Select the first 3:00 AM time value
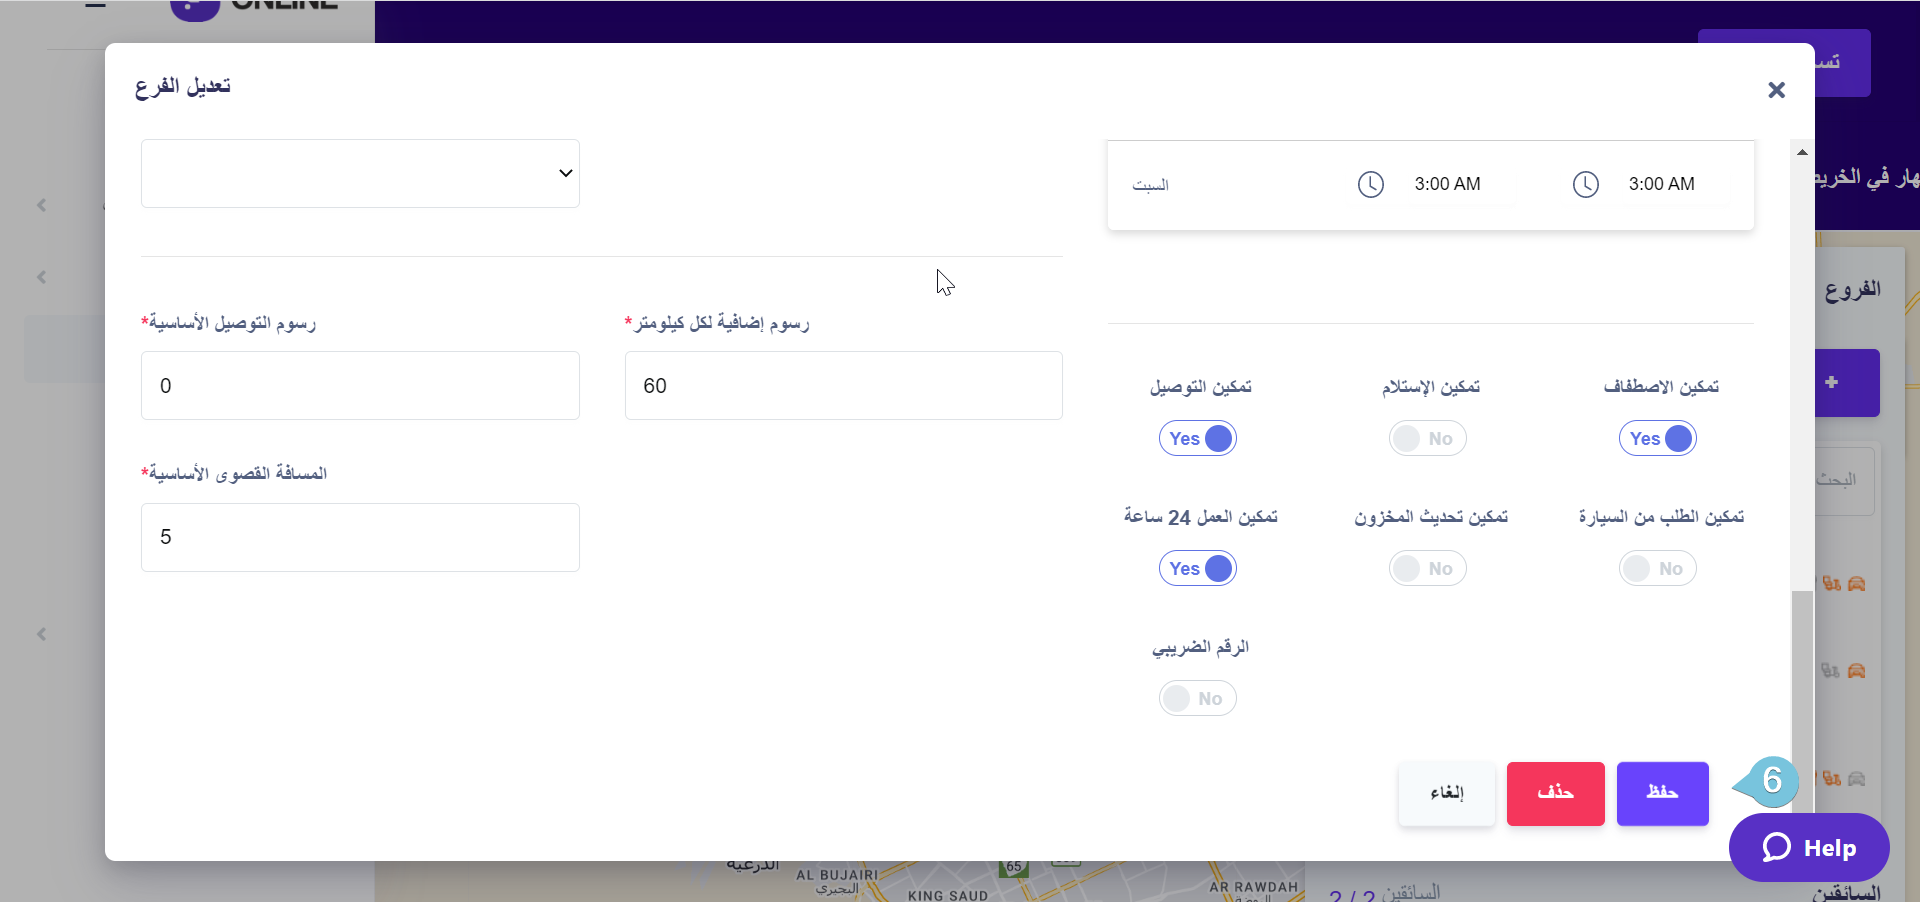This screenshot has width=1920, height=902. (1447, 184)
